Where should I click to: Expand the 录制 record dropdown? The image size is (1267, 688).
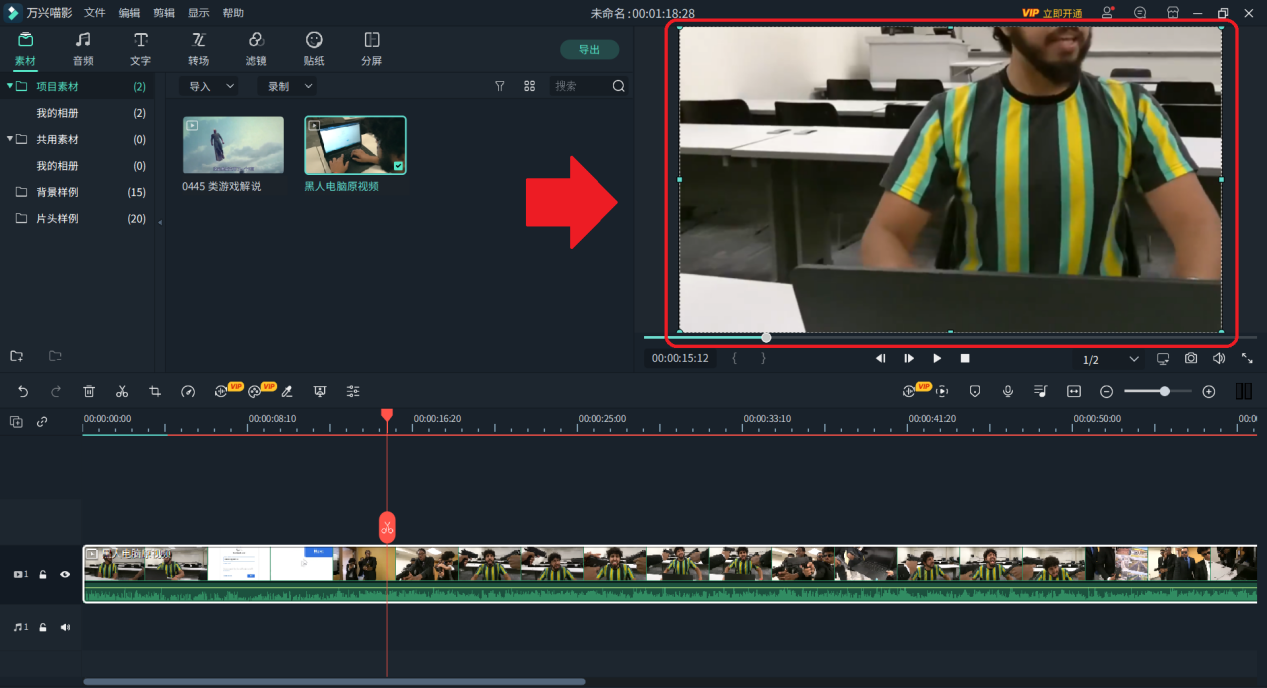coord(287,86)
